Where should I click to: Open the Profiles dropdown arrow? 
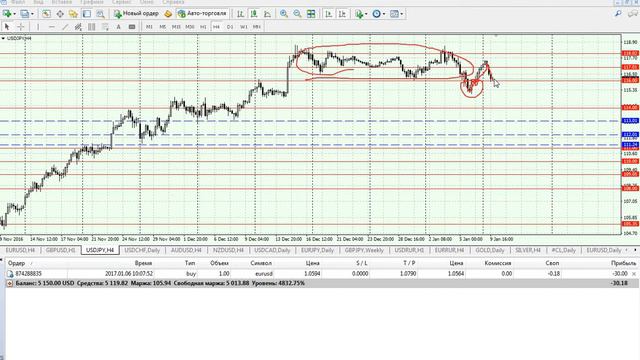pyautogui.click(x=32, y=14)
